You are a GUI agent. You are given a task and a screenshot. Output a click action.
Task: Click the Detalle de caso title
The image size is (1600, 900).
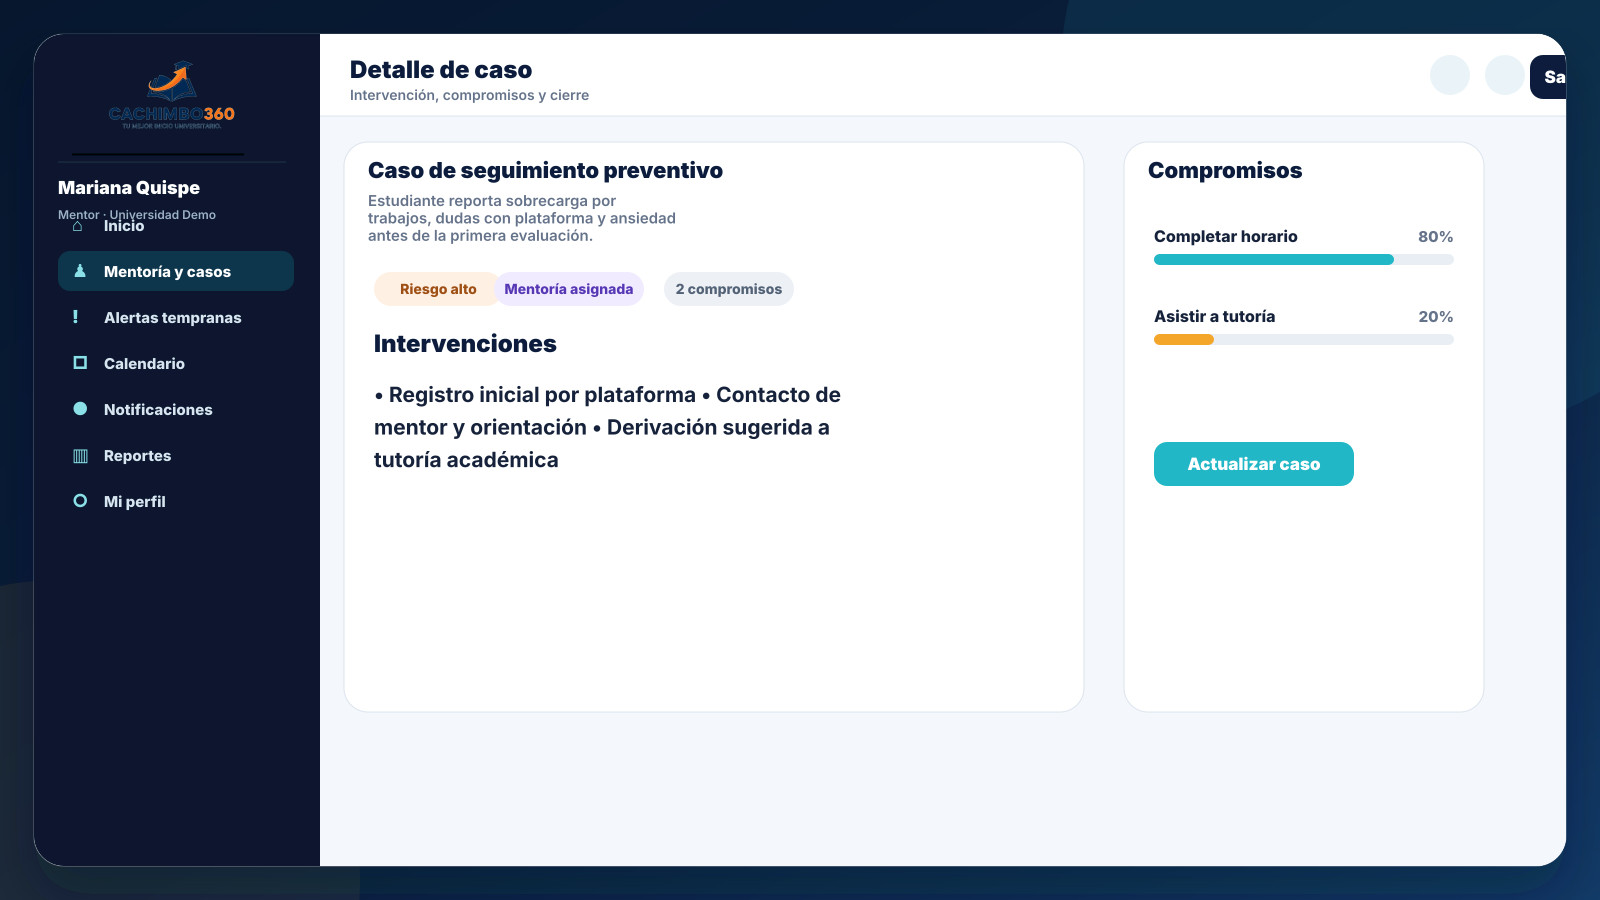point(441,70)
